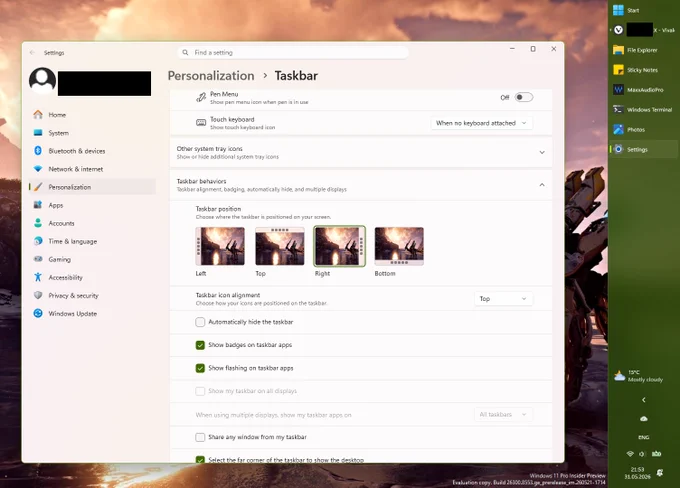Open the Touch keyboard dropdown

click(481, 123)
